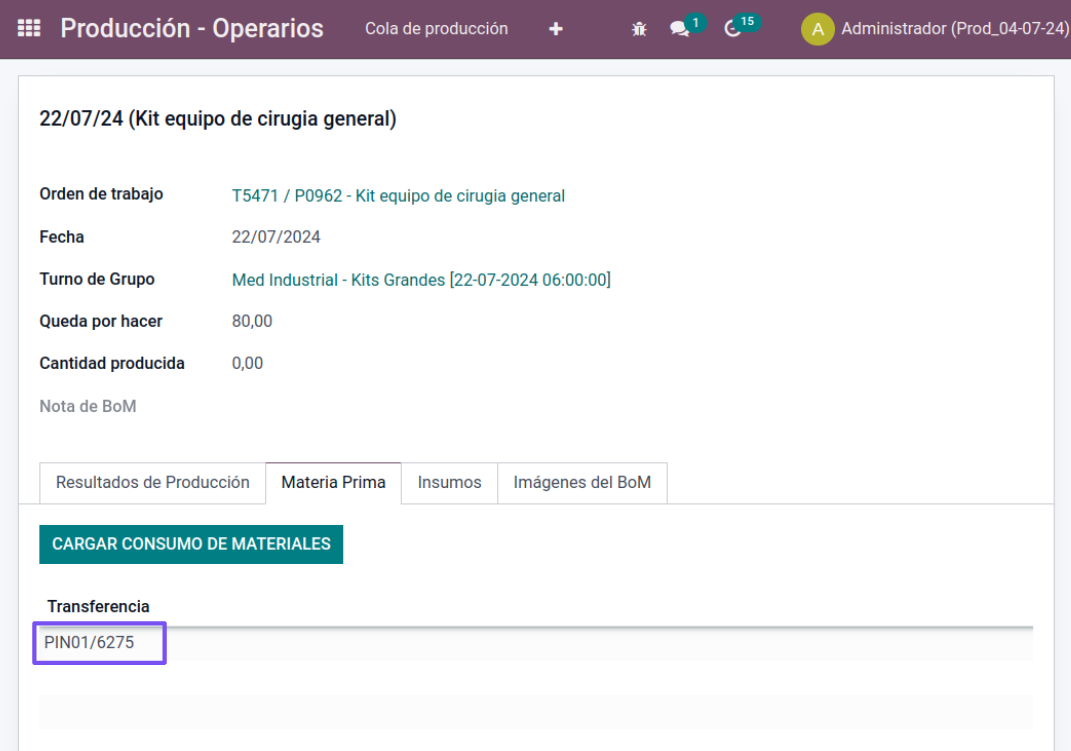1071x751 pixels.
Task: Expand the Administrator user menu
Action: (x=954, y=29)
